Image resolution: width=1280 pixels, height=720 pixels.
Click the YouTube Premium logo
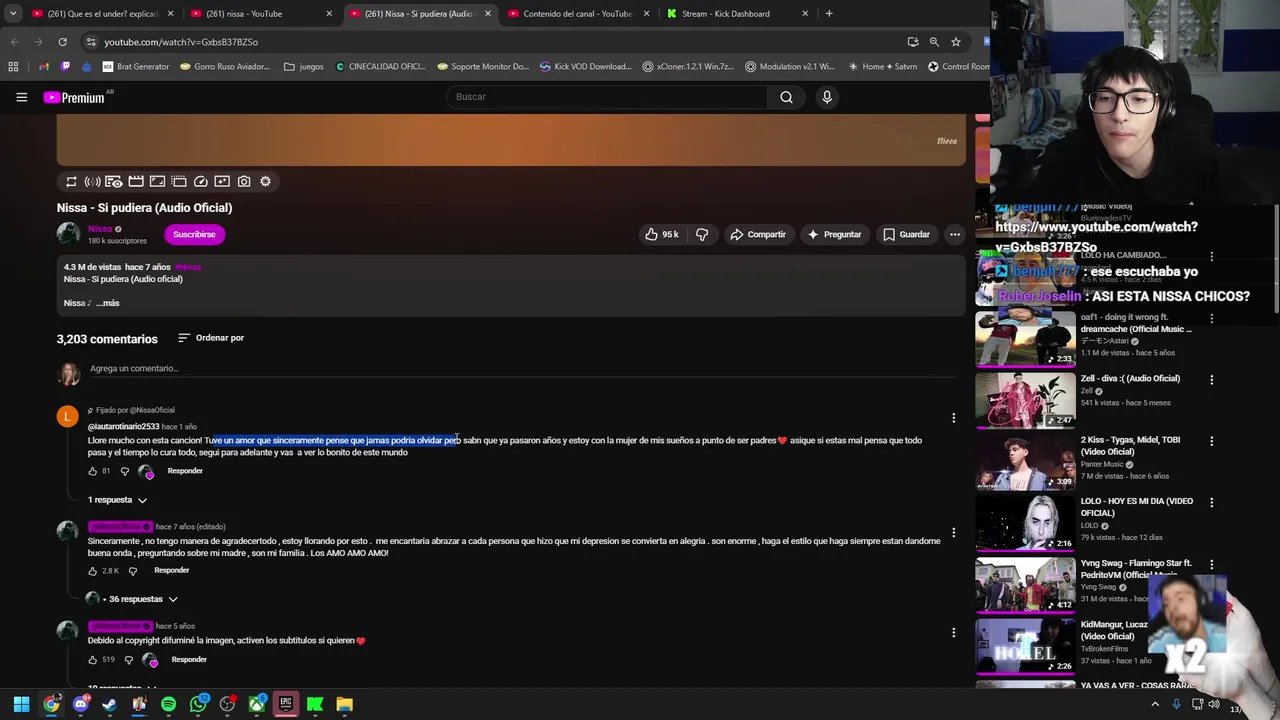[74, 97]
